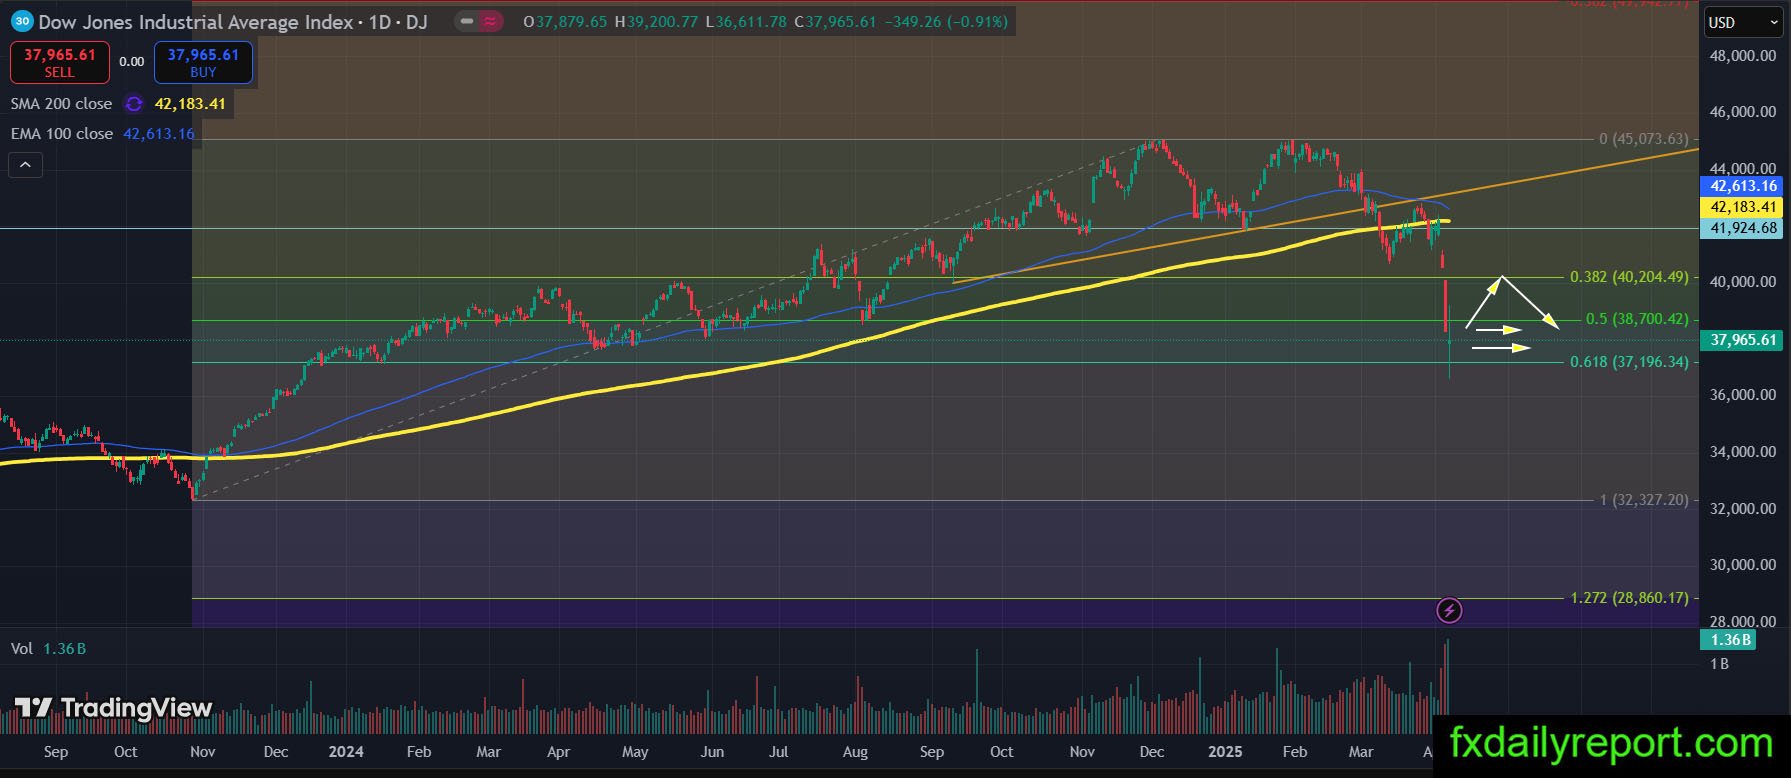Click the Jun label on the time axis
This screenshot has height=778, width=1791.
click(x=712, y=752)
